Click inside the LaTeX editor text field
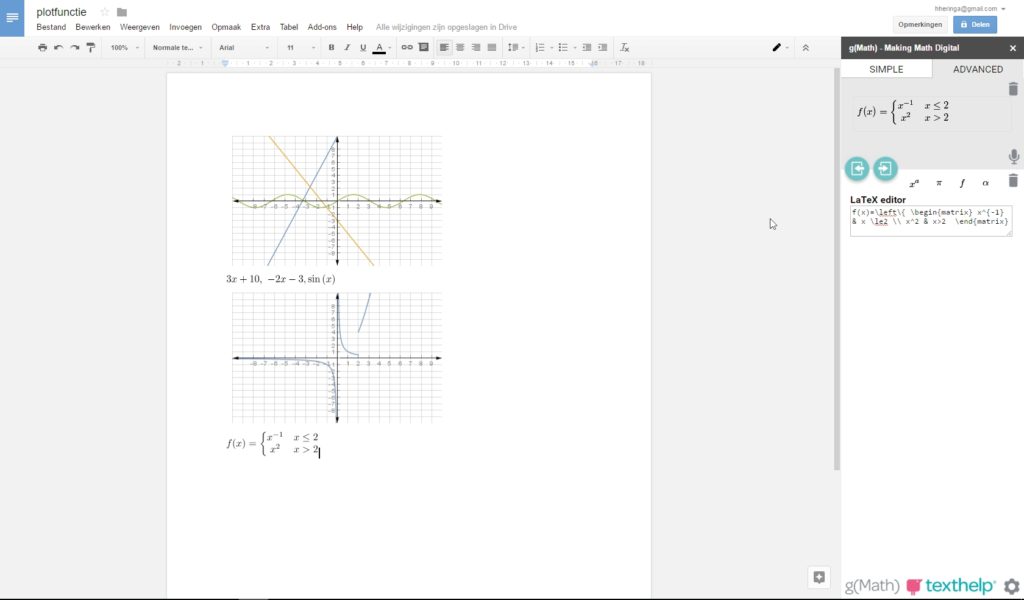 [x=930, y=220]
